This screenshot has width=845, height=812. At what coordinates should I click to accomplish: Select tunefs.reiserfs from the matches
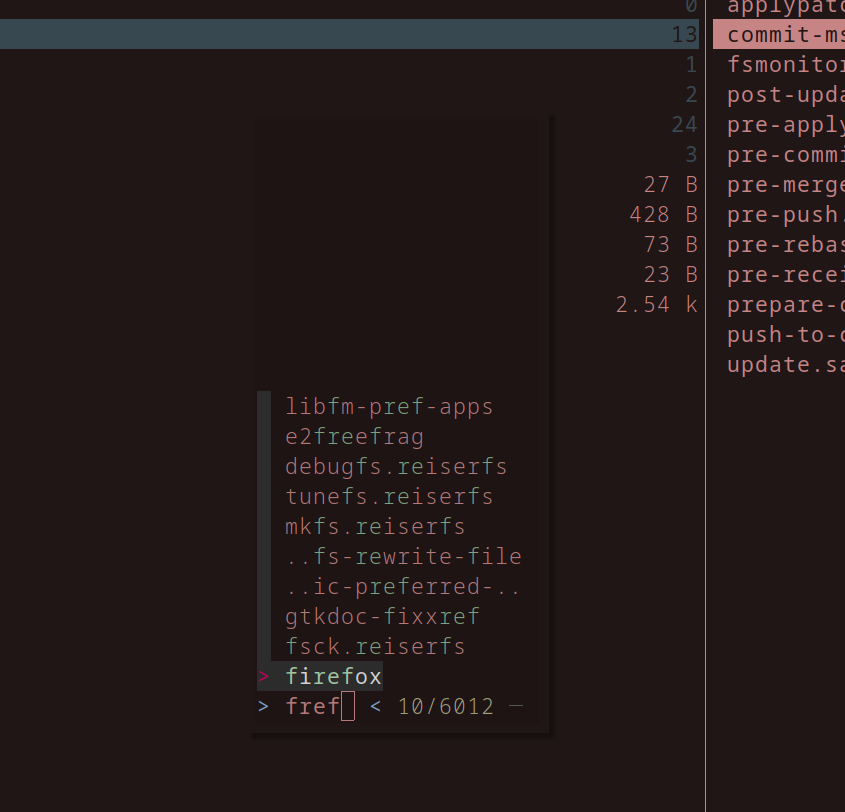click(389, 497)
